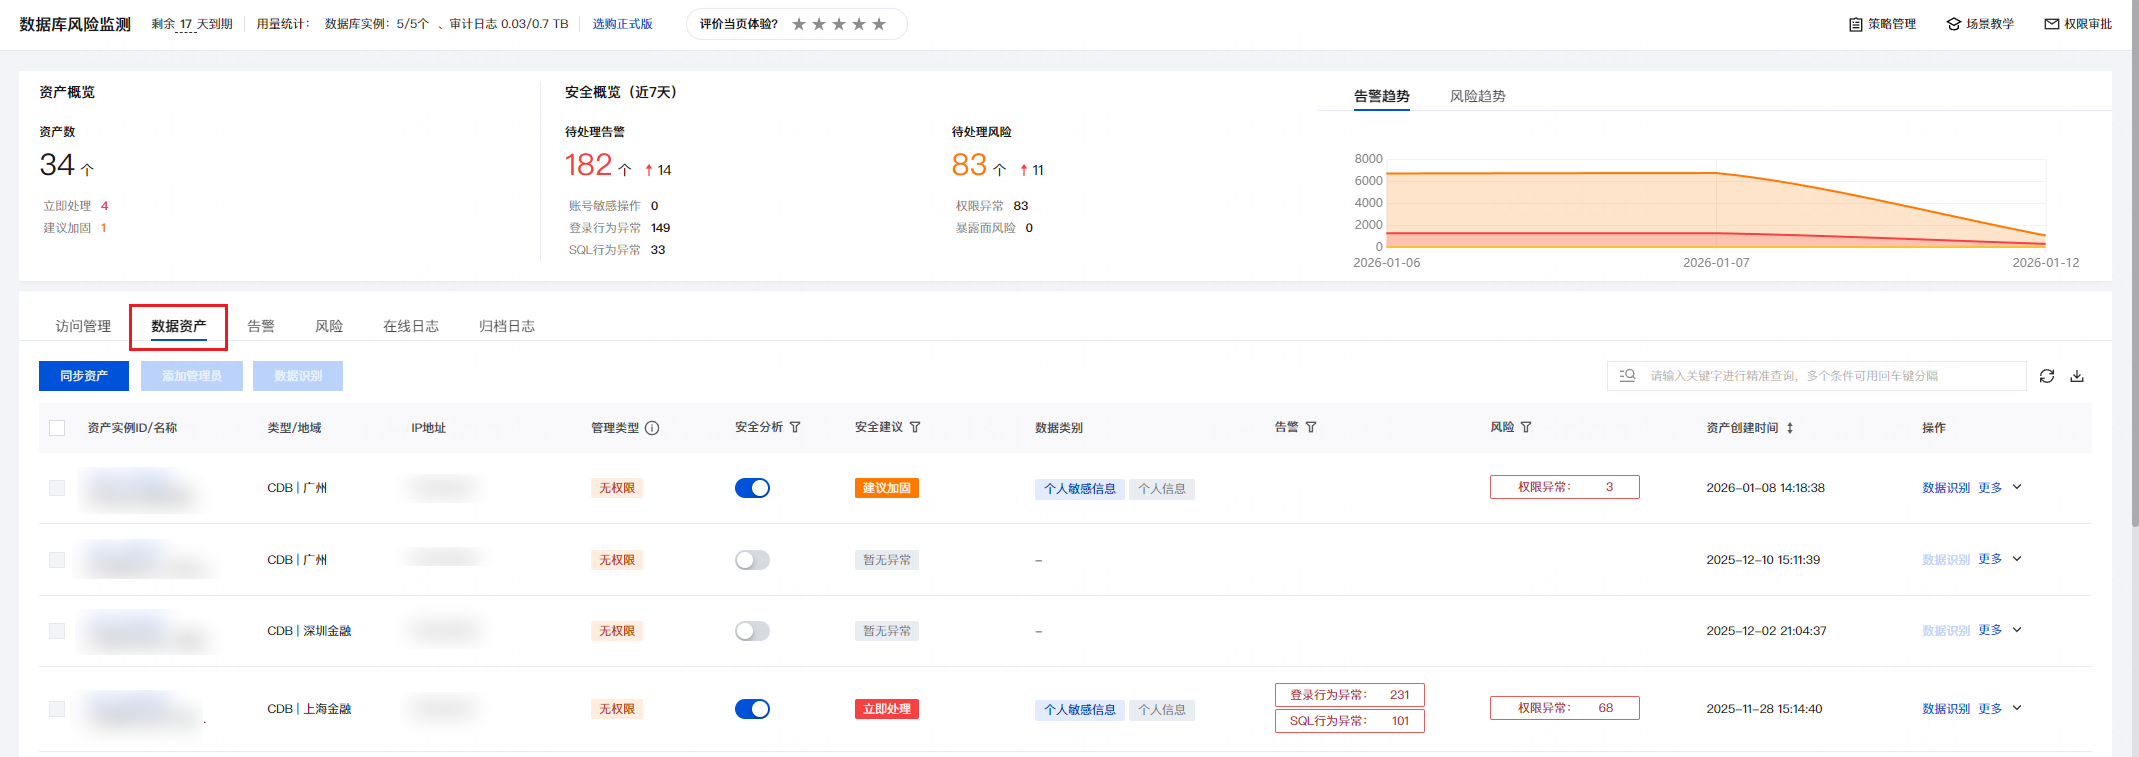The height and width of the screenshot is (757, 2139).
Task: Enable security analysis for the CDB 深圳金融 asset
Action: coord(752,631)
